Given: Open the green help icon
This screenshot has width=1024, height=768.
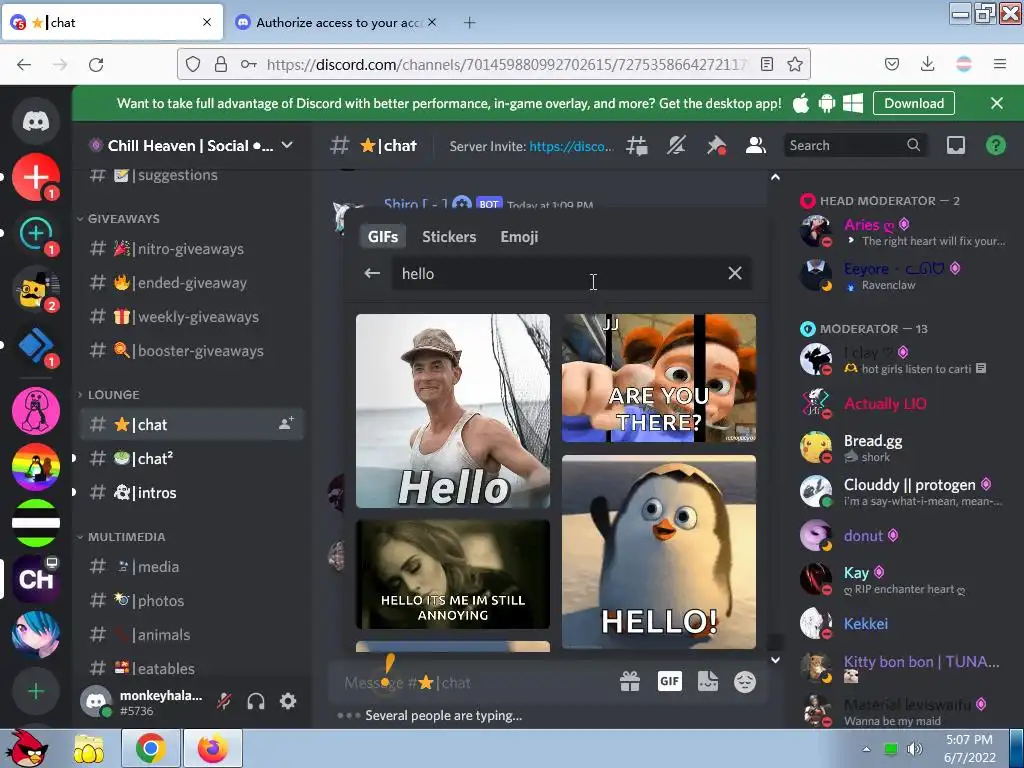Looking at the screenshot, I should coord(995,146).
